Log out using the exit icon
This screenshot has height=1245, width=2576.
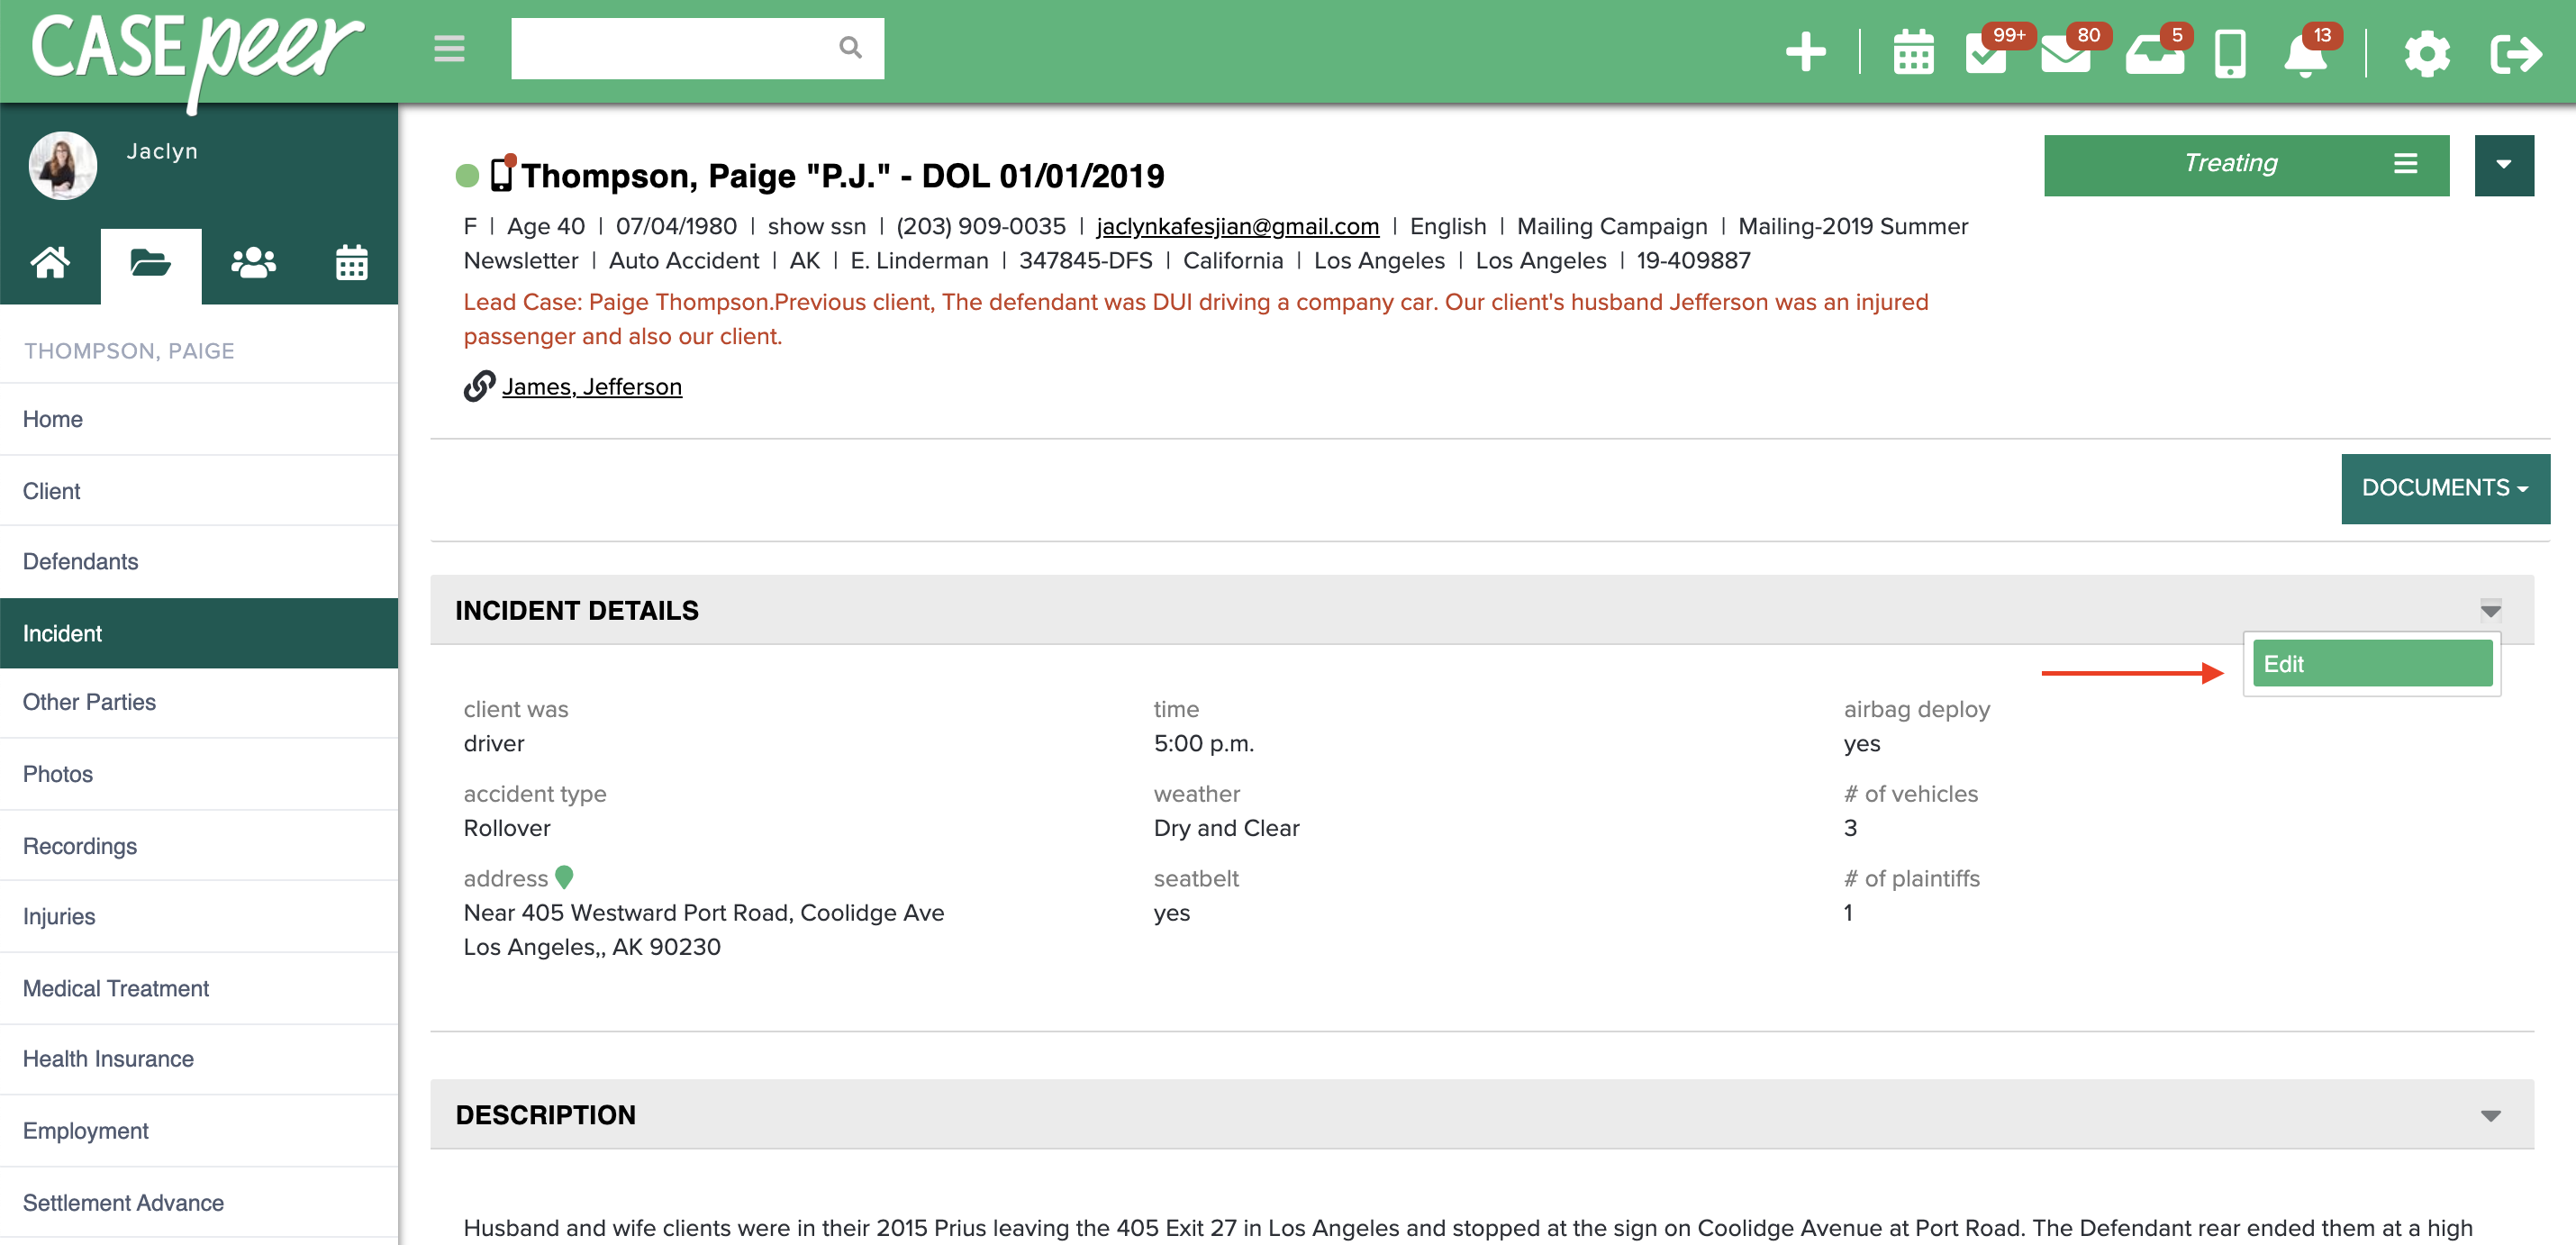(x=2517, y=55)
